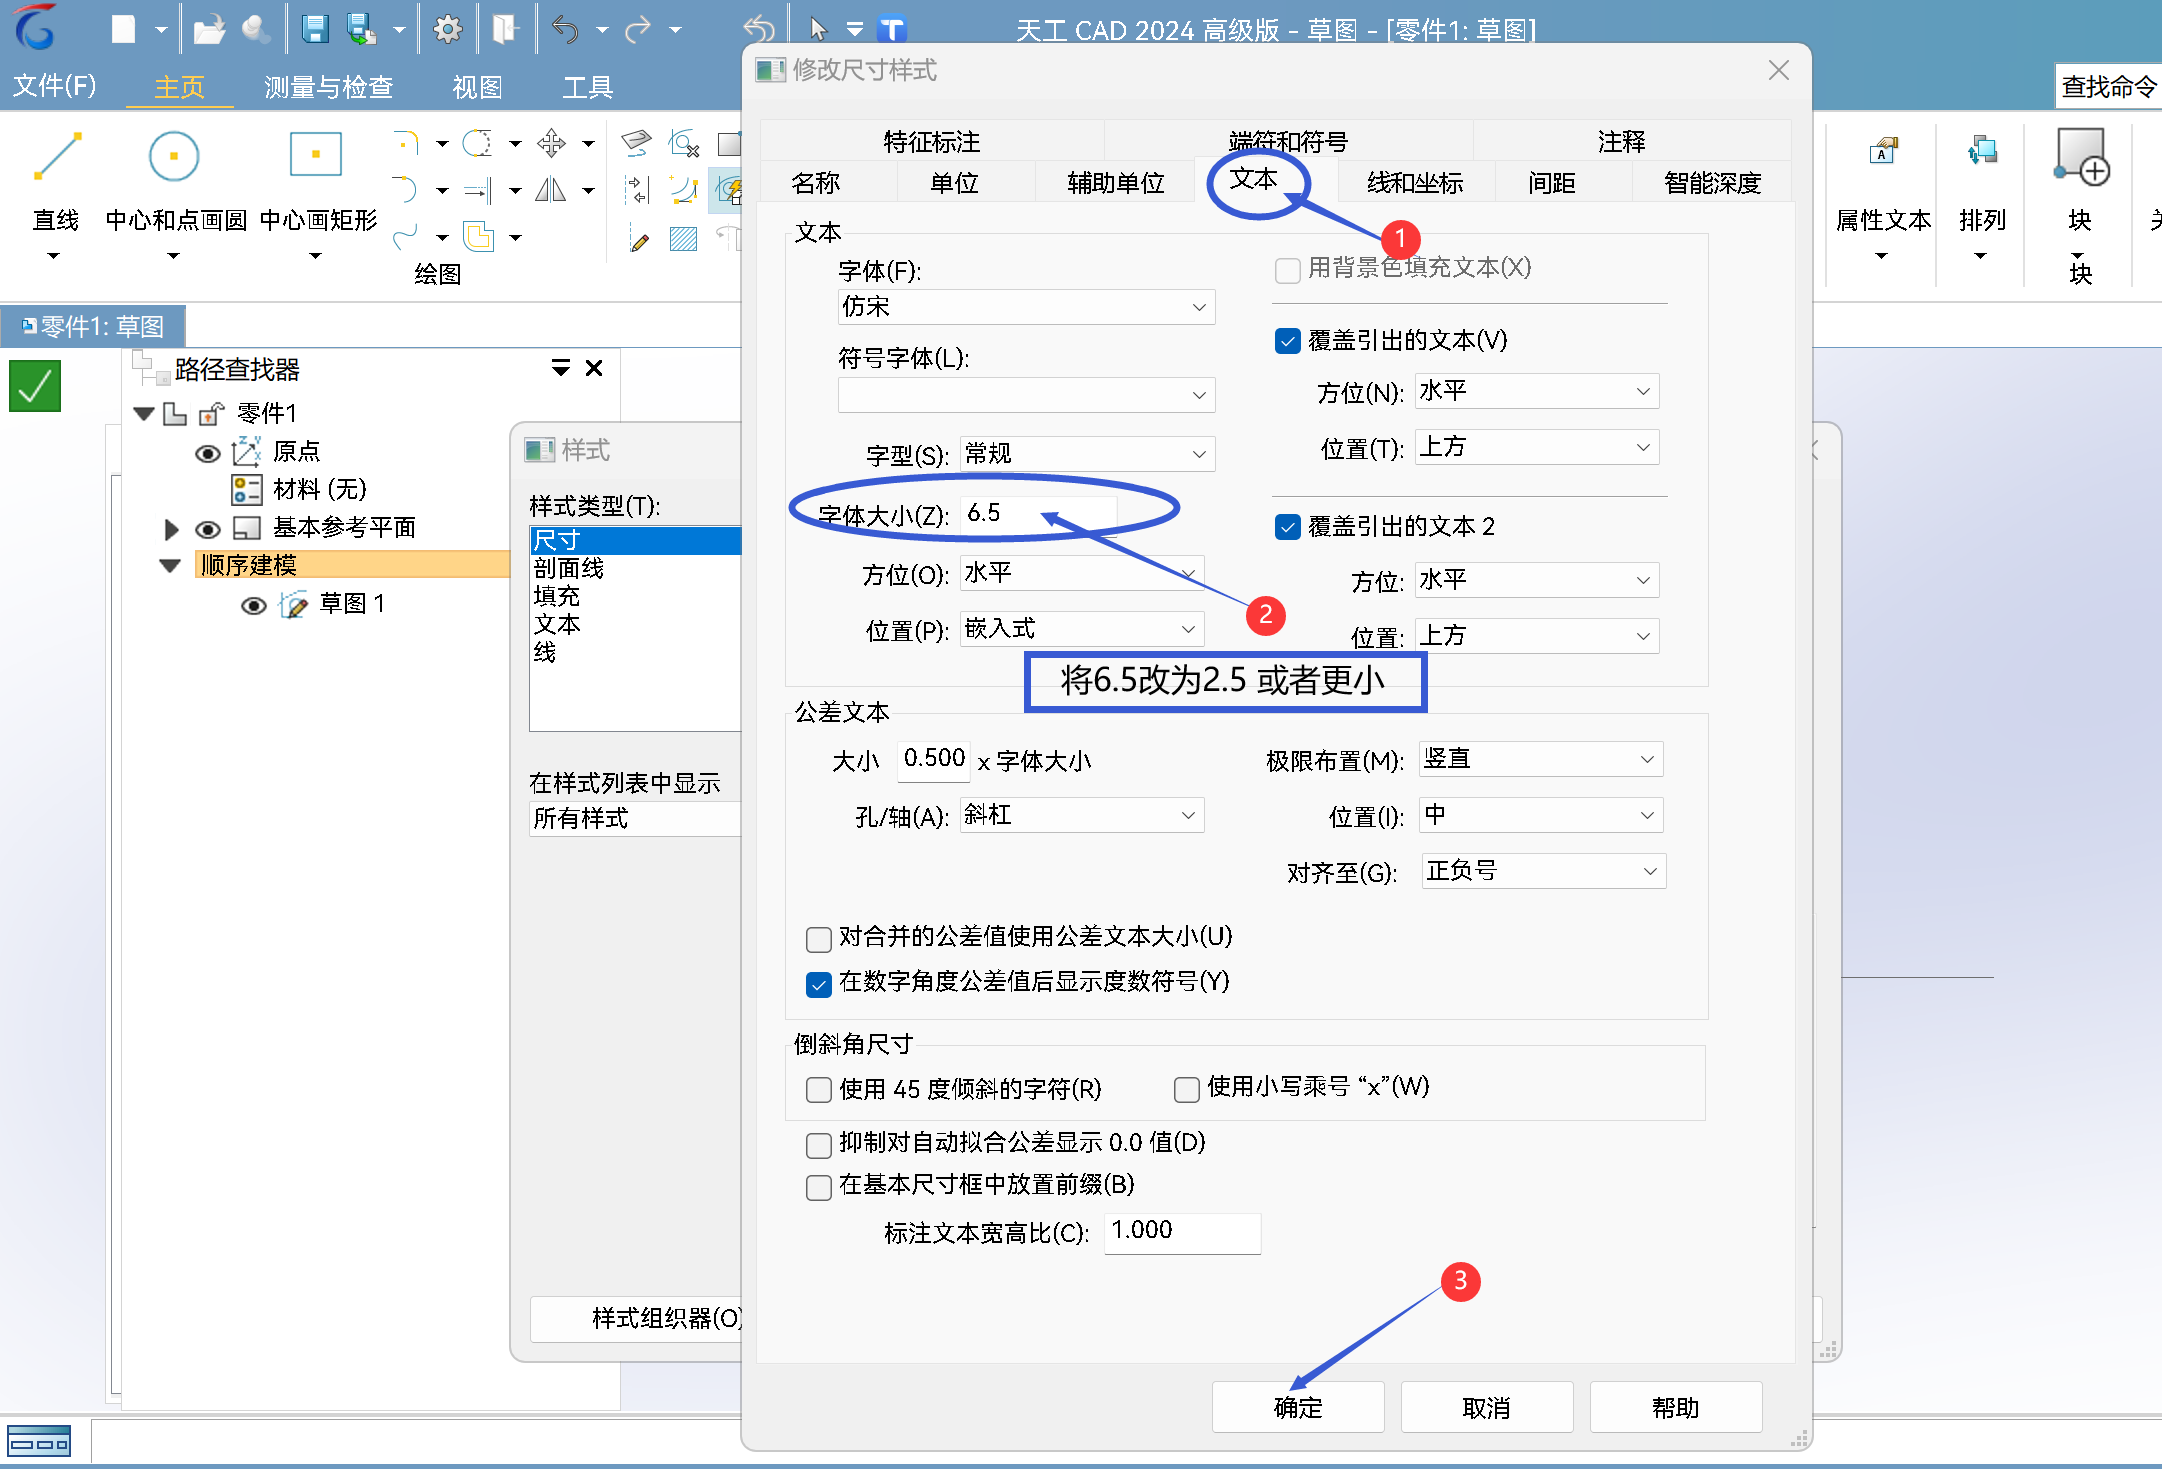Click the Settings gear icon in the quick toolbar
This screenshot has height=1469, width=2162.
pyautogui.click(x=447, y=29)
